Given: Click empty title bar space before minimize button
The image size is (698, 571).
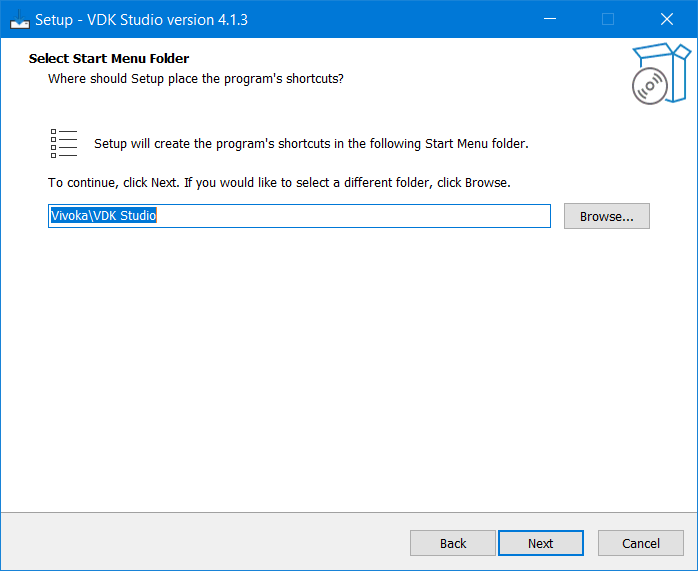Looking at the screenshot, I should 400,19.
